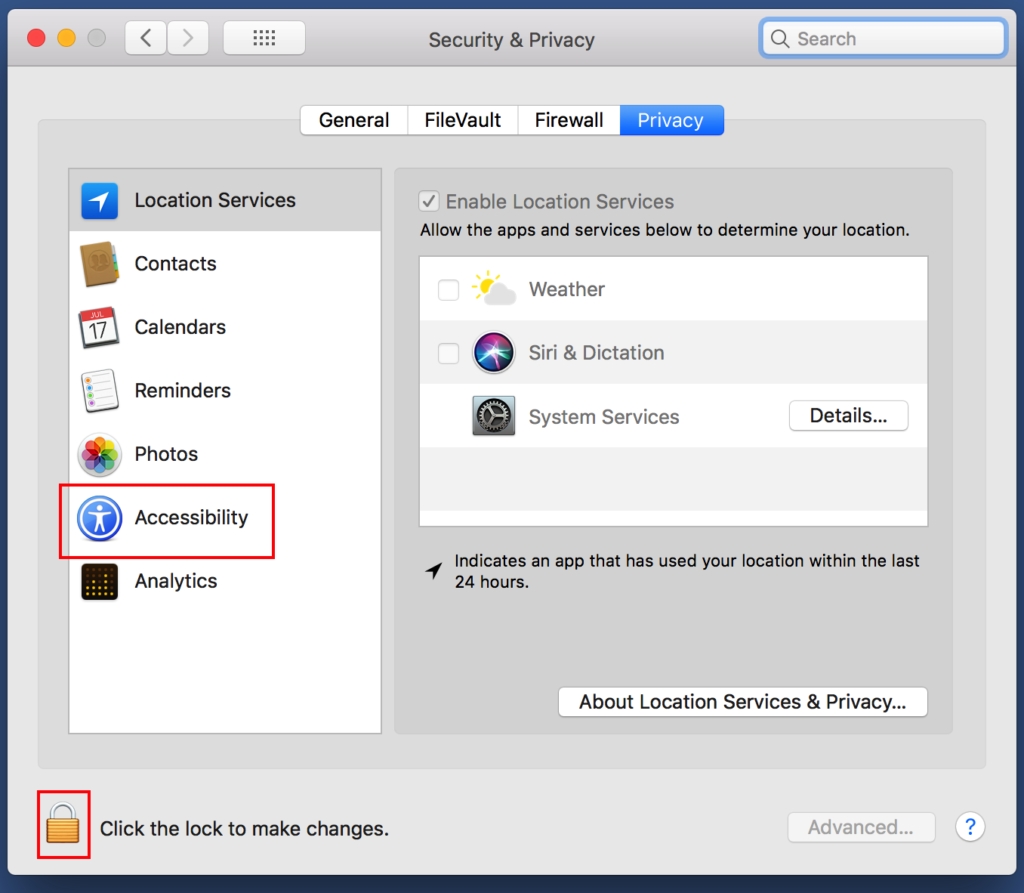Select the Analytics icon in sidebar
The height and width of the screenshot is (893, 1024).
click(x=99, y=582)
